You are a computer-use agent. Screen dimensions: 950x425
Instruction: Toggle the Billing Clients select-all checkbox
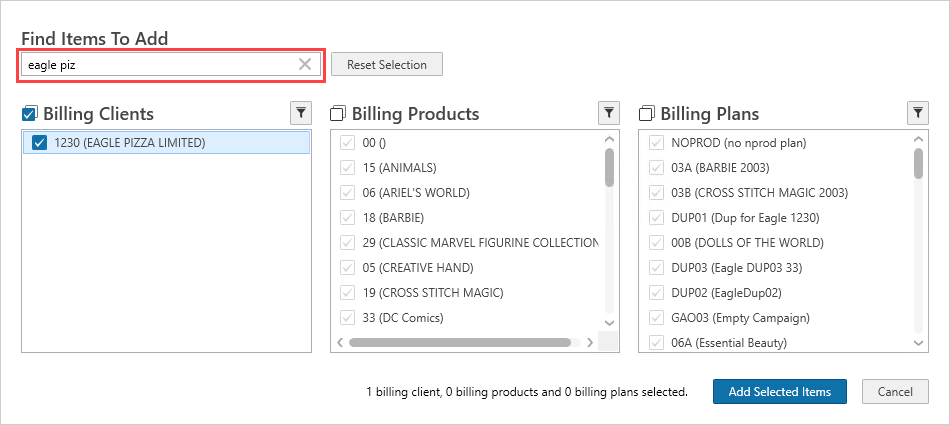tap(30, 113)
